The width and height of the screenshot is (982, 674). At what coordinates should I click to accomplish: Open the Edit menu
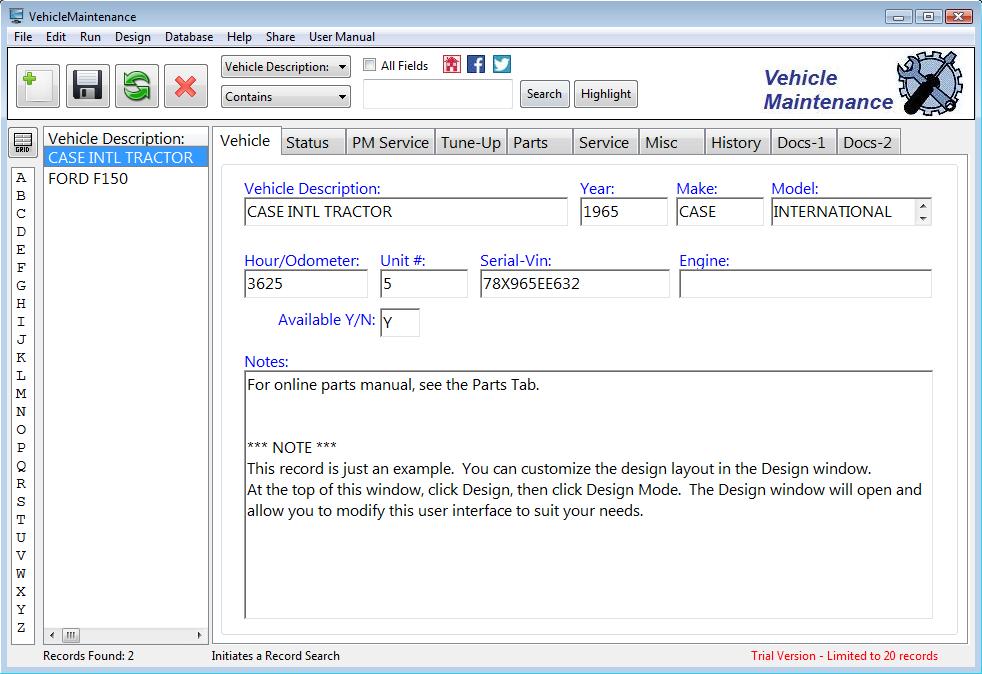point(56,37)
